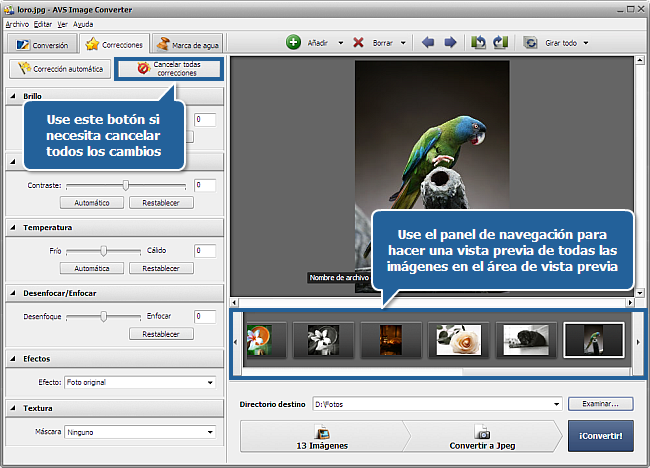The height and width of the screenshot is (468, 650).
Task: Select the white rose thumbnail
Action: pos(459,340)
